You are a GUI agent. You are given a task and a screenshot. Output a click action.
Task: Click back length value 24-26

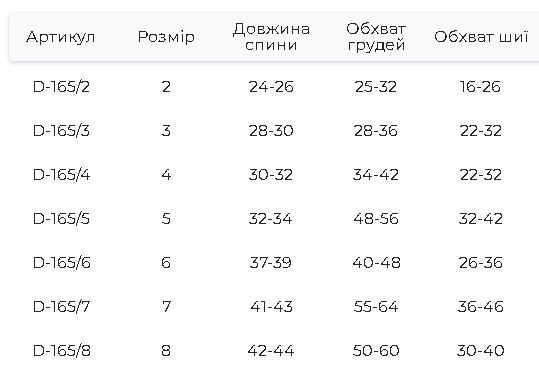(x=271, y=87)
